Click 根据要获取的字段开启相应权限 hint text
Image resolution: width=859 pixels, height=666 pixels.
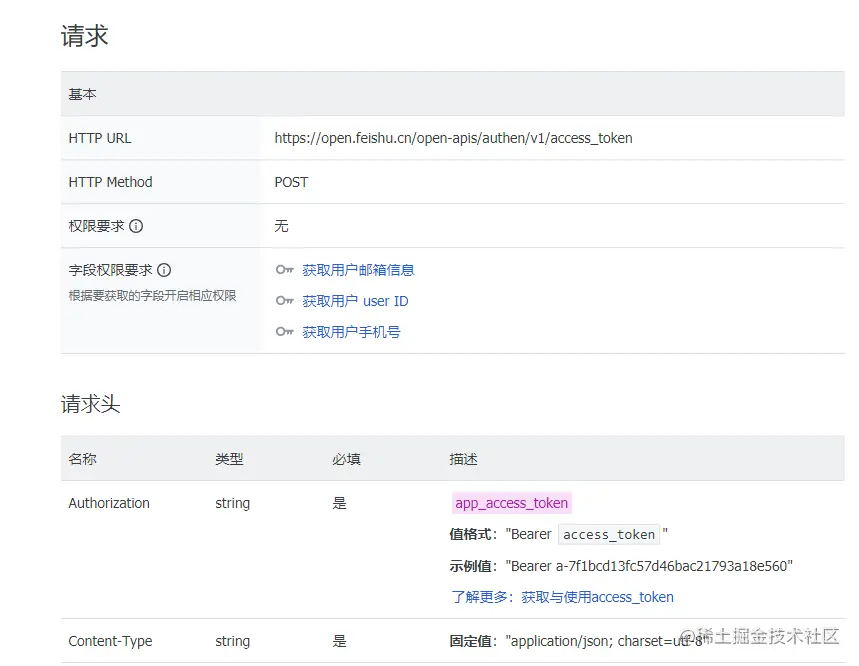(x=152, y=296)
